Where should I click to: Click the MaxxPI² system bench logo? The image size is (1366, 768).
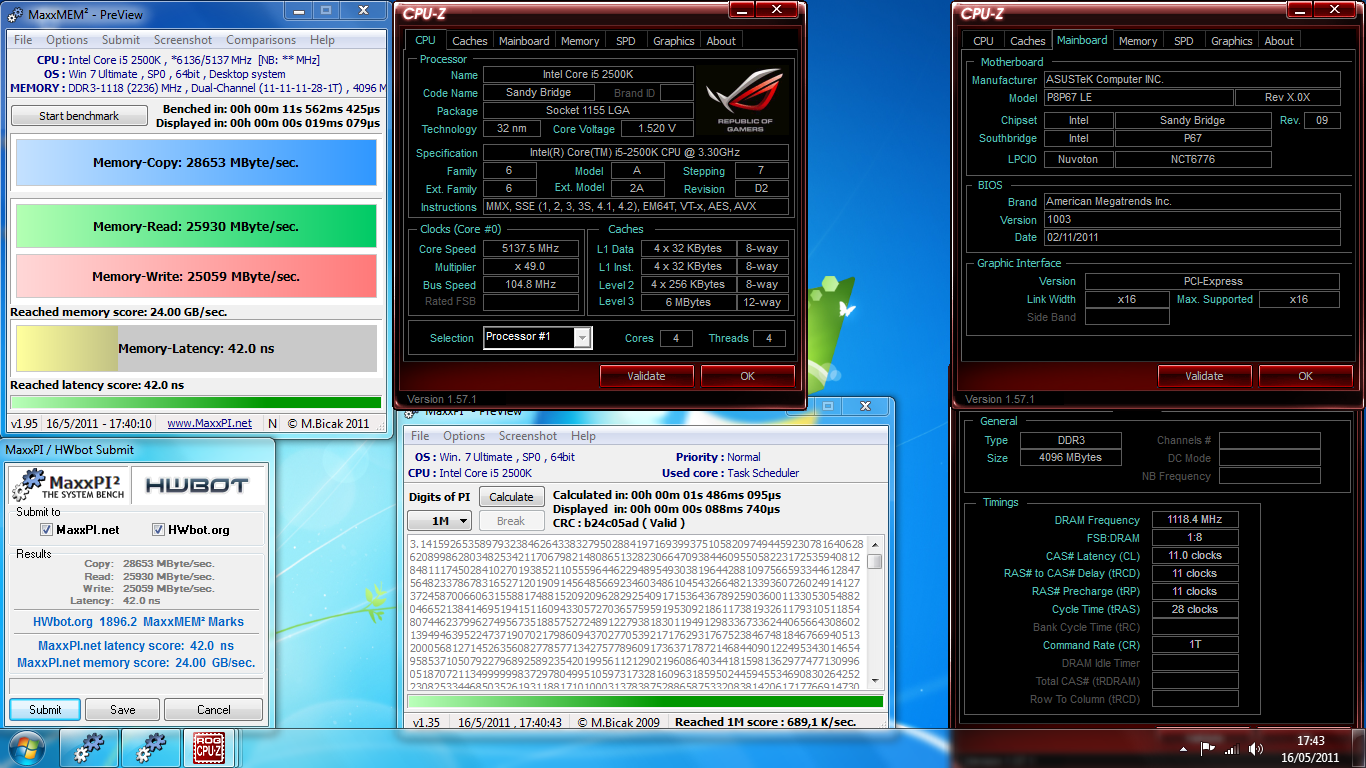(x=69, y=485)
